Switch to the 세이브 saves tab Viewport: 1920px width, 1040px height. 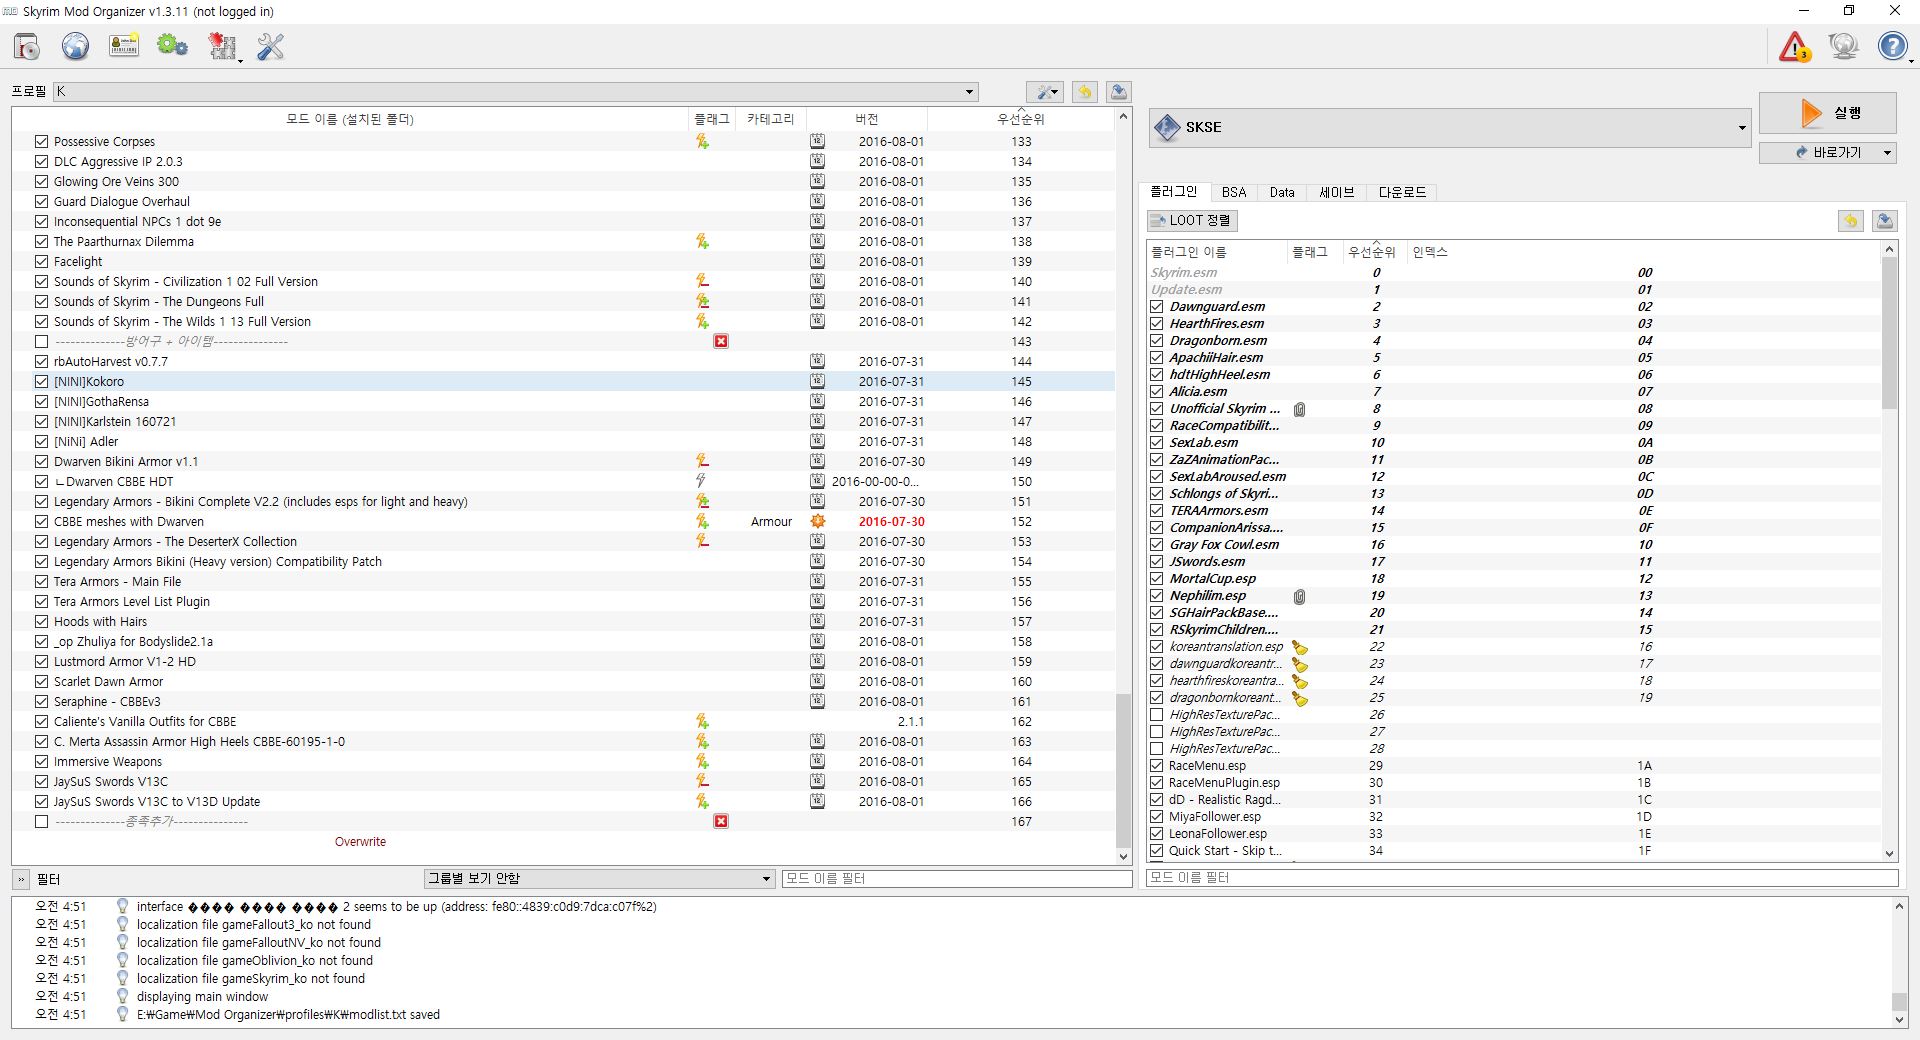(x=1336, y=192)
